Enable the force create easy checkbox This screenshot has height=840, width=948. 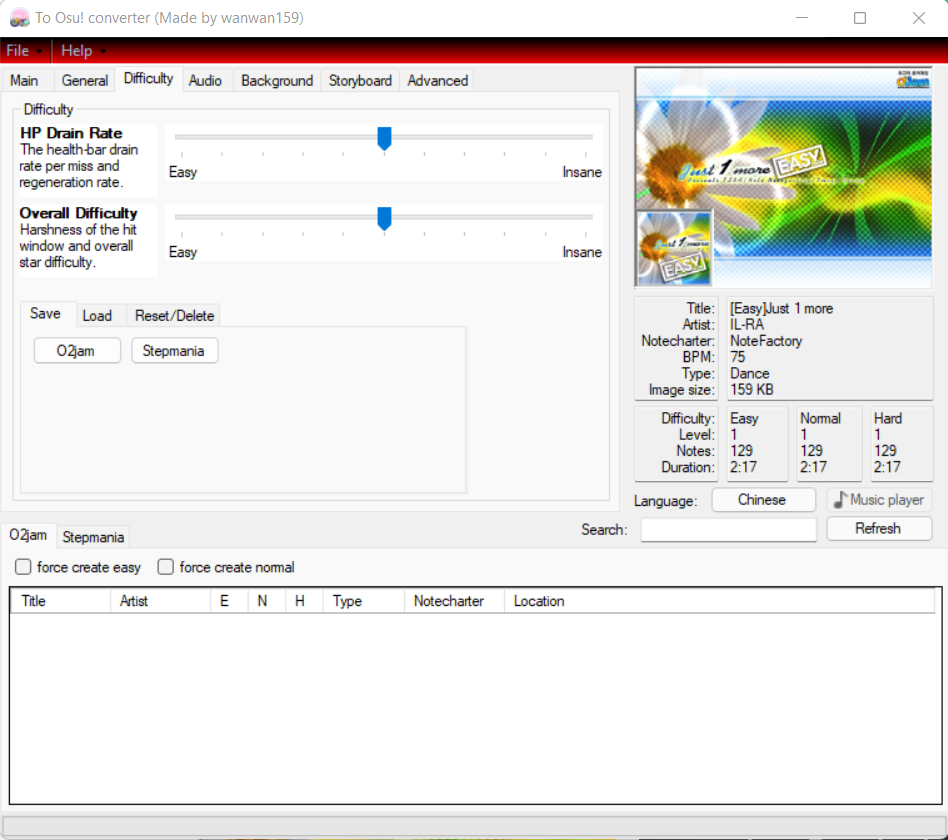point(23,567)
